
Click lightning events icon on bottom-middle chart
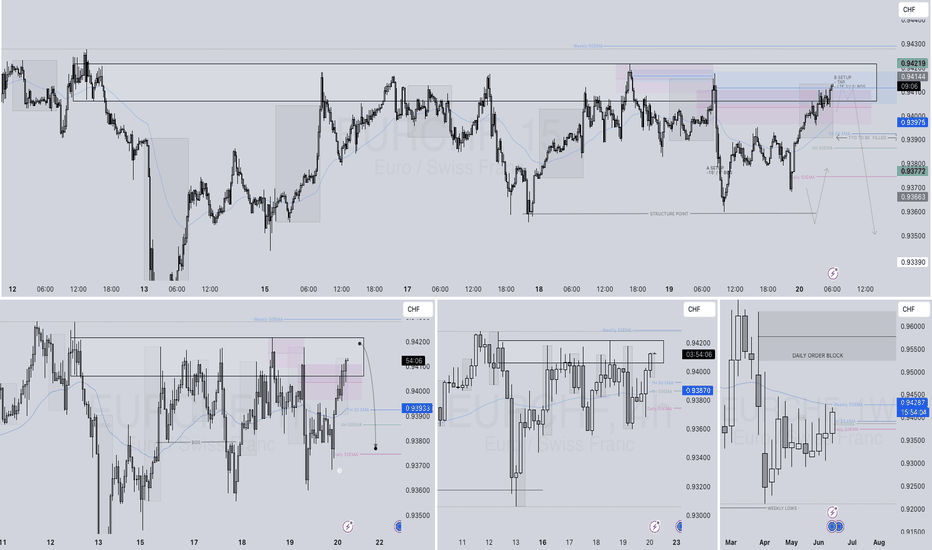(654, 526)
